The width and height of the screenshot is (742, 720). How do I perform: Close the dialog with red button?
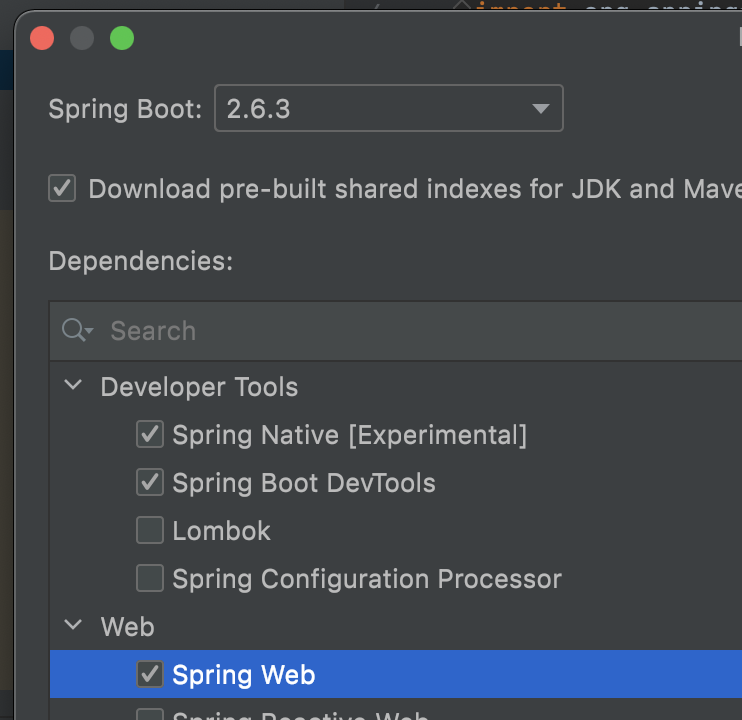click(x=42, y=38)
